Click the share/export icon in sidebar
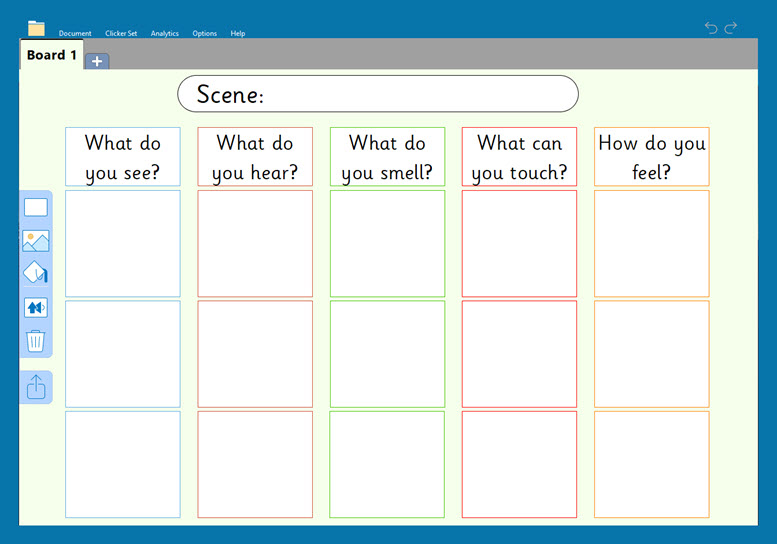 coord(35,387)
